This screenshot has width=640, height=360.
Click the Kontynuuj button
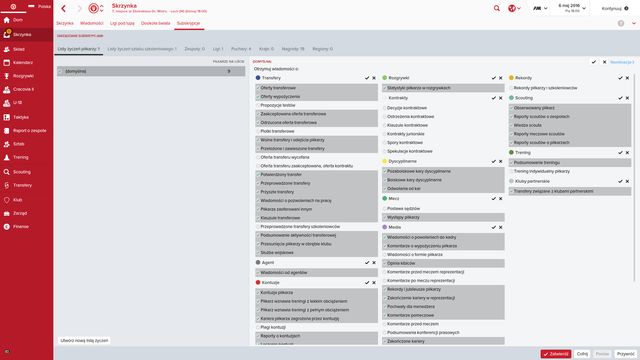[x=615, y=8]
